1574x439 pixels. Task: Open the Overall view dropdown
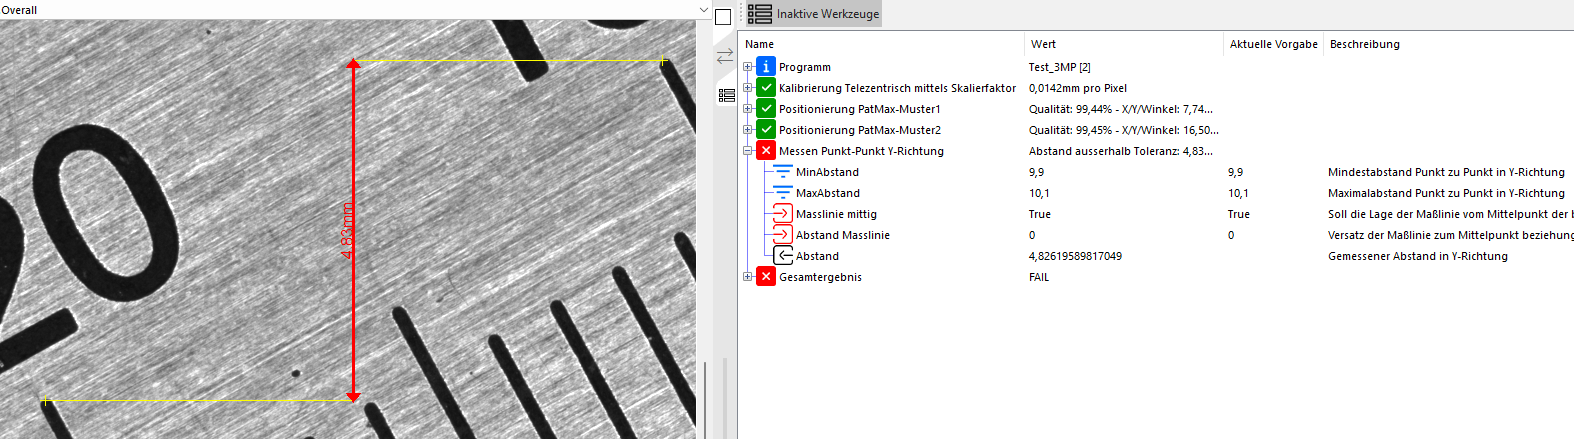pos(703,10)
